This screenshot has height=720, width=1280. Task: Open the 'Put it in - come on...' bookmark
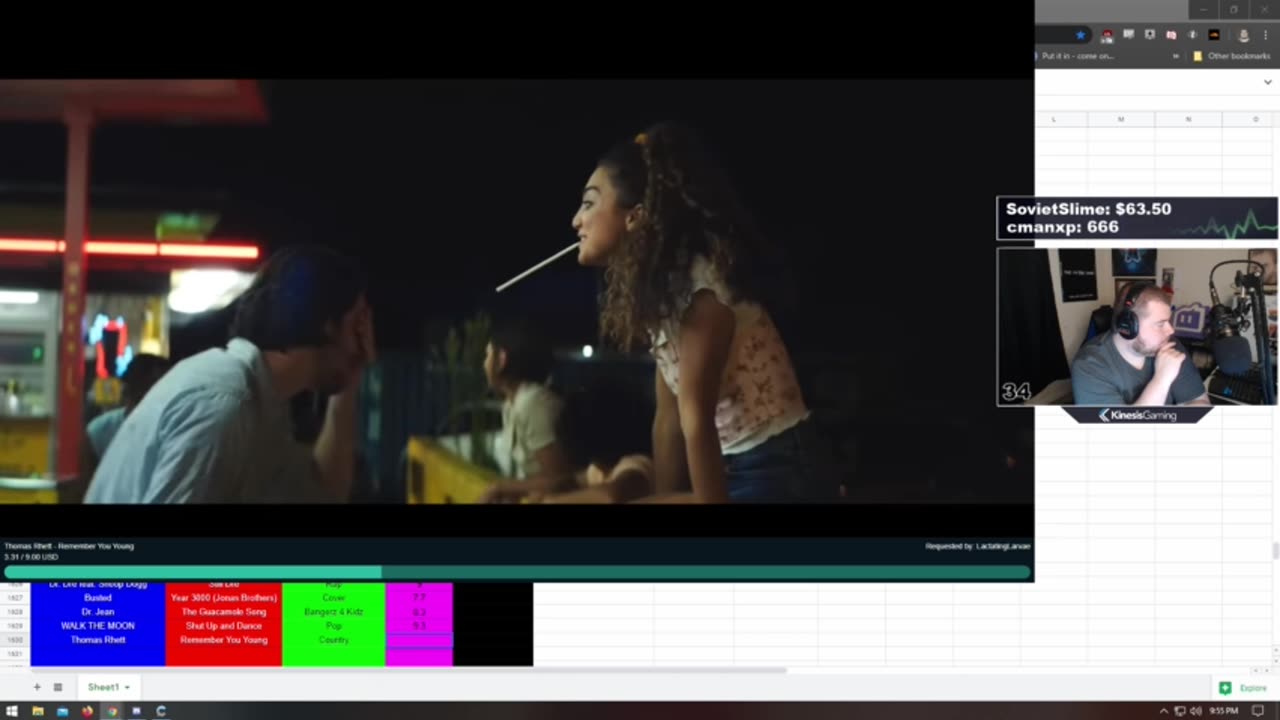click(x=1077, y=56)
